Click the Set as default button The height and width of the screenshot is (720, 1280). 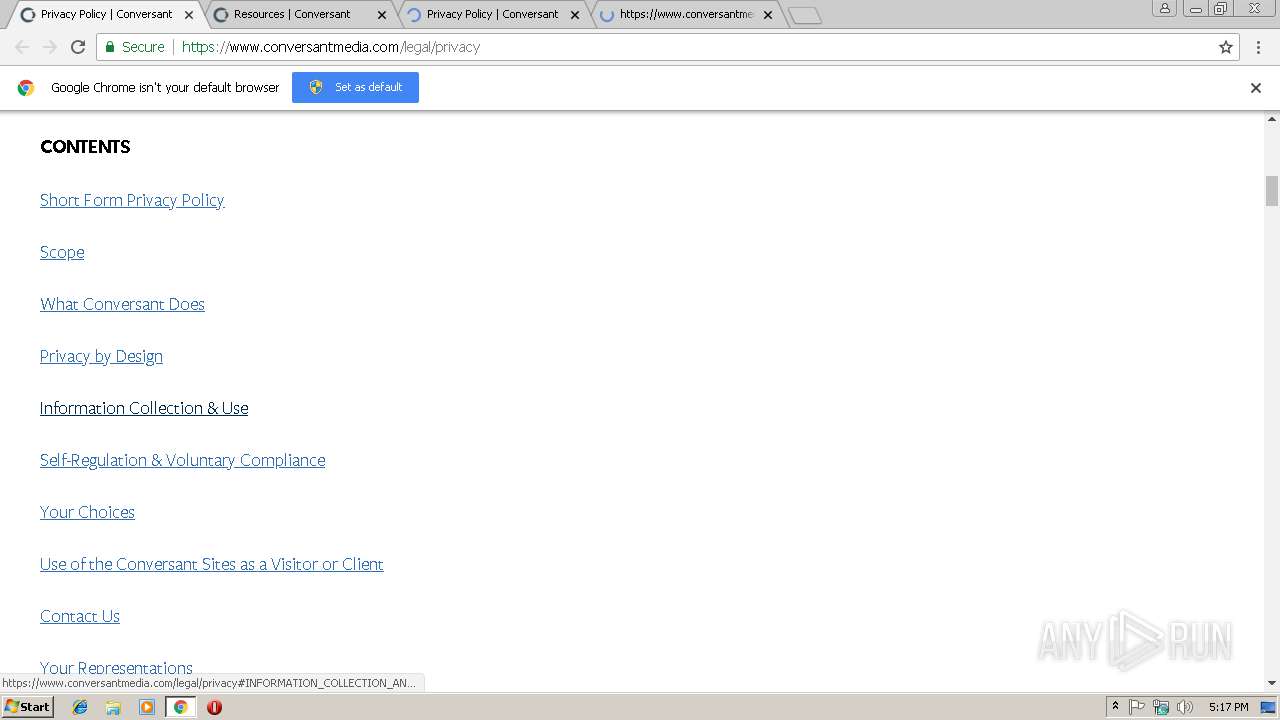click(355, 87)
